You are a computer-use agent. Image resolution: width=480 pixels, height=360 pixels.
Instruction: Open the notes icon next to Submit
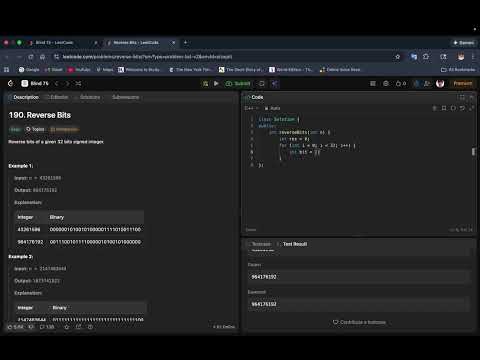click(x=262, y=84)
